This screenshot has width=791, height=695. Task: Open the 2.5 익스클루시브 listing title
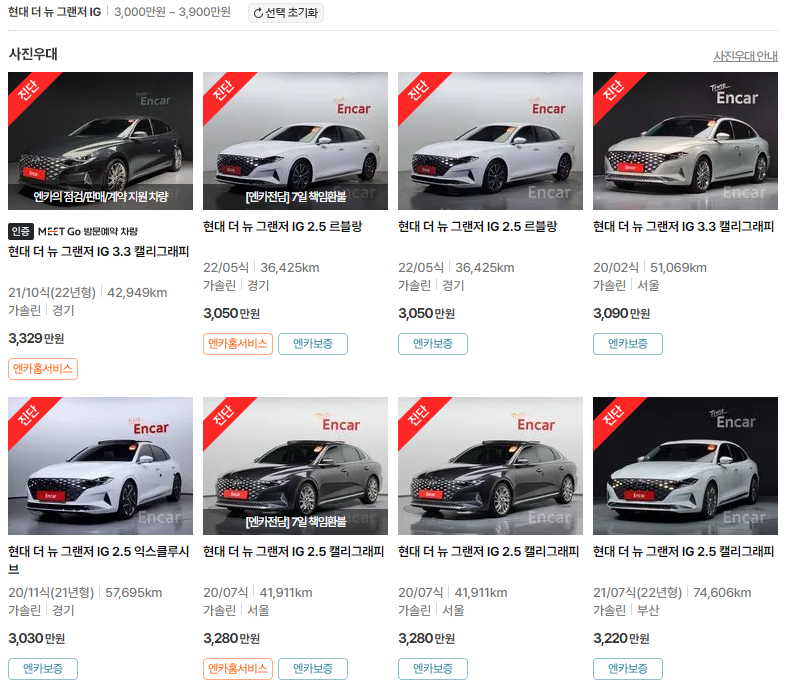click(98, 560)
